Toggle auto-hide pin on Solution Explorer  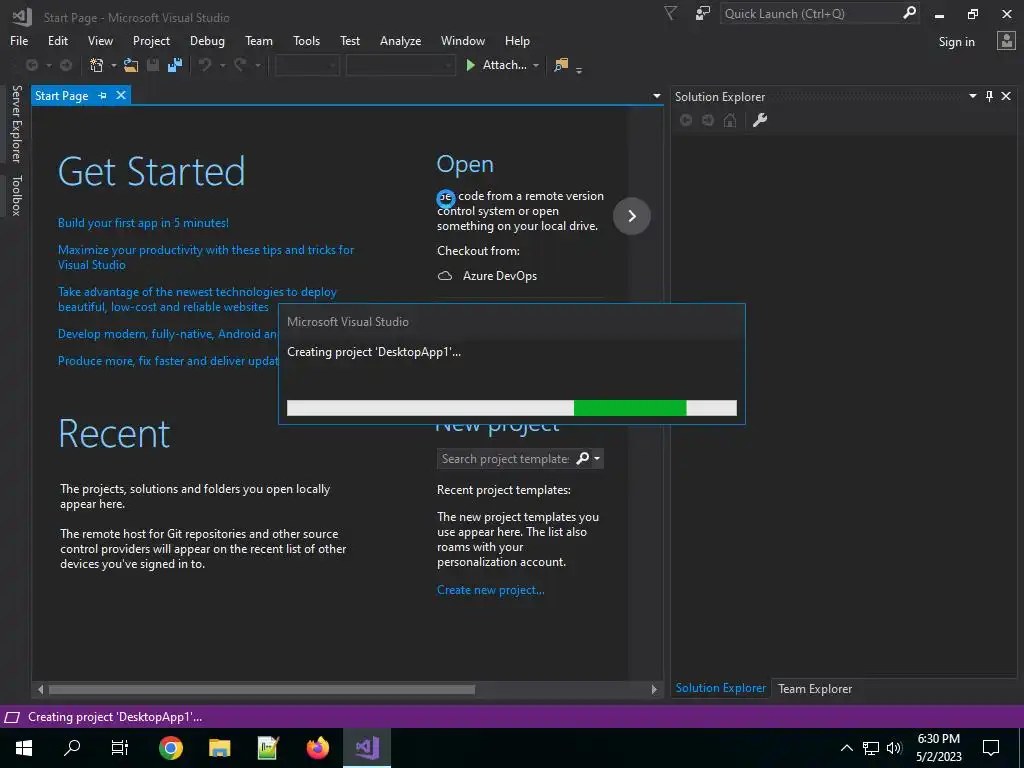[x=989, y=96]
